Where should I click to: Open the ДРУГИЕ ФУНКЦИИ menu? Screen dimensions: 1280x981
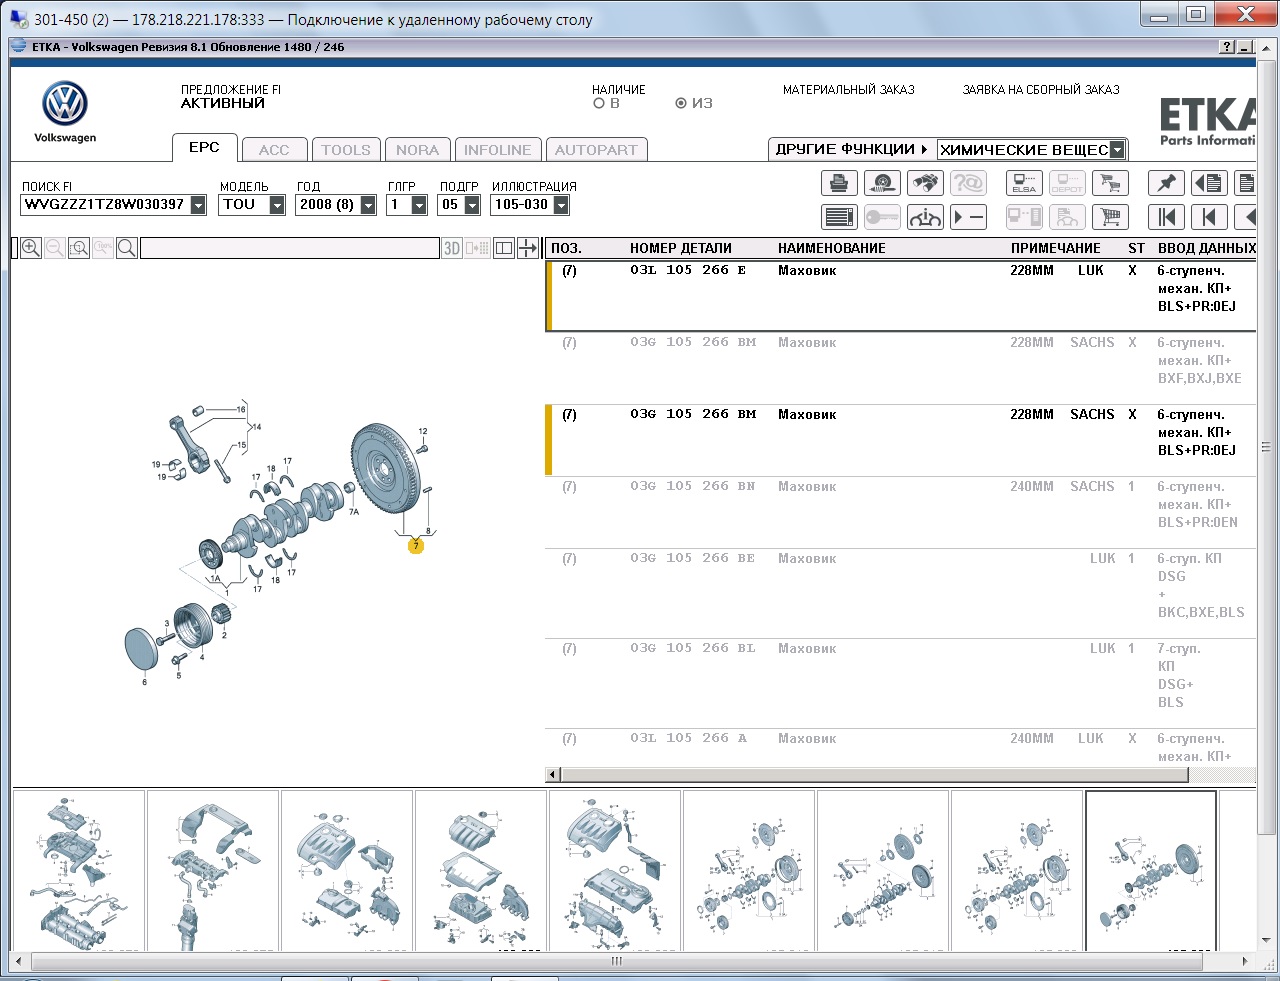pyautogui.click(x=852, y=149)
